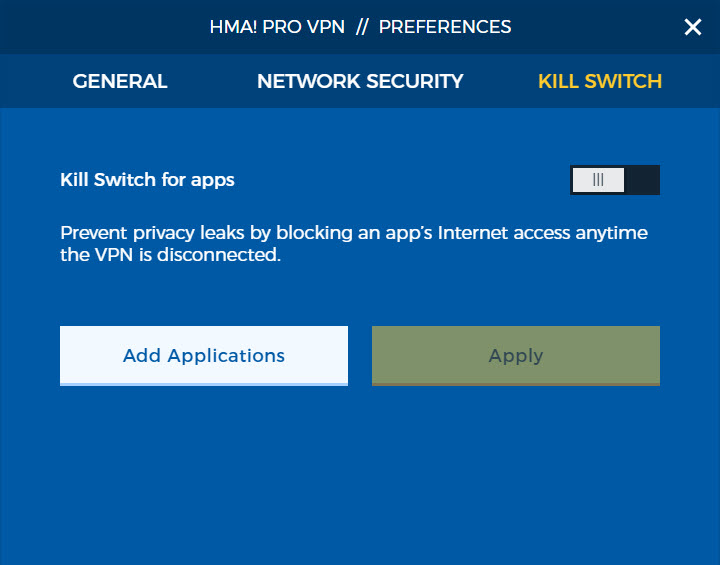The image size is (720, 565).
Task: Select the Kill Switch tab
Action: 600,81
